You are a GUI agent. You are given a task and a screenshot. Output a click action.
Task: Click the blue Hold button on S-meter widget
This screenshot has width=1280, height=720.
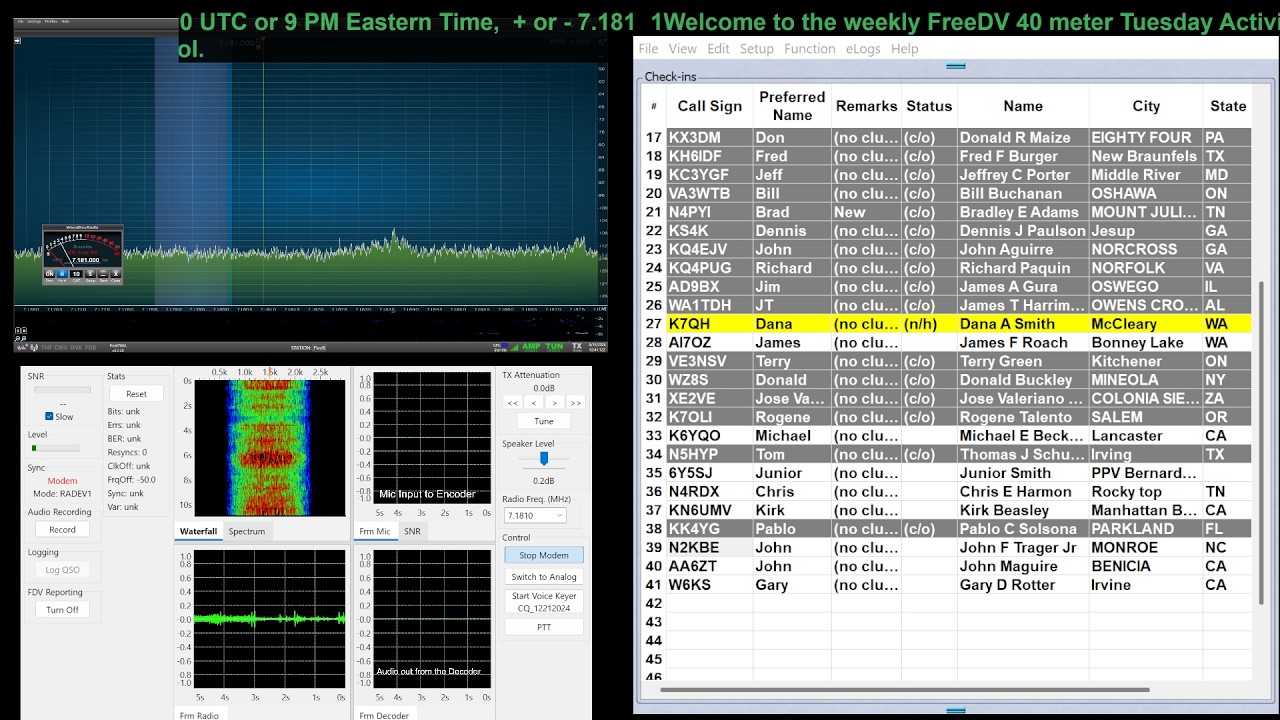(x=62, y=273)
